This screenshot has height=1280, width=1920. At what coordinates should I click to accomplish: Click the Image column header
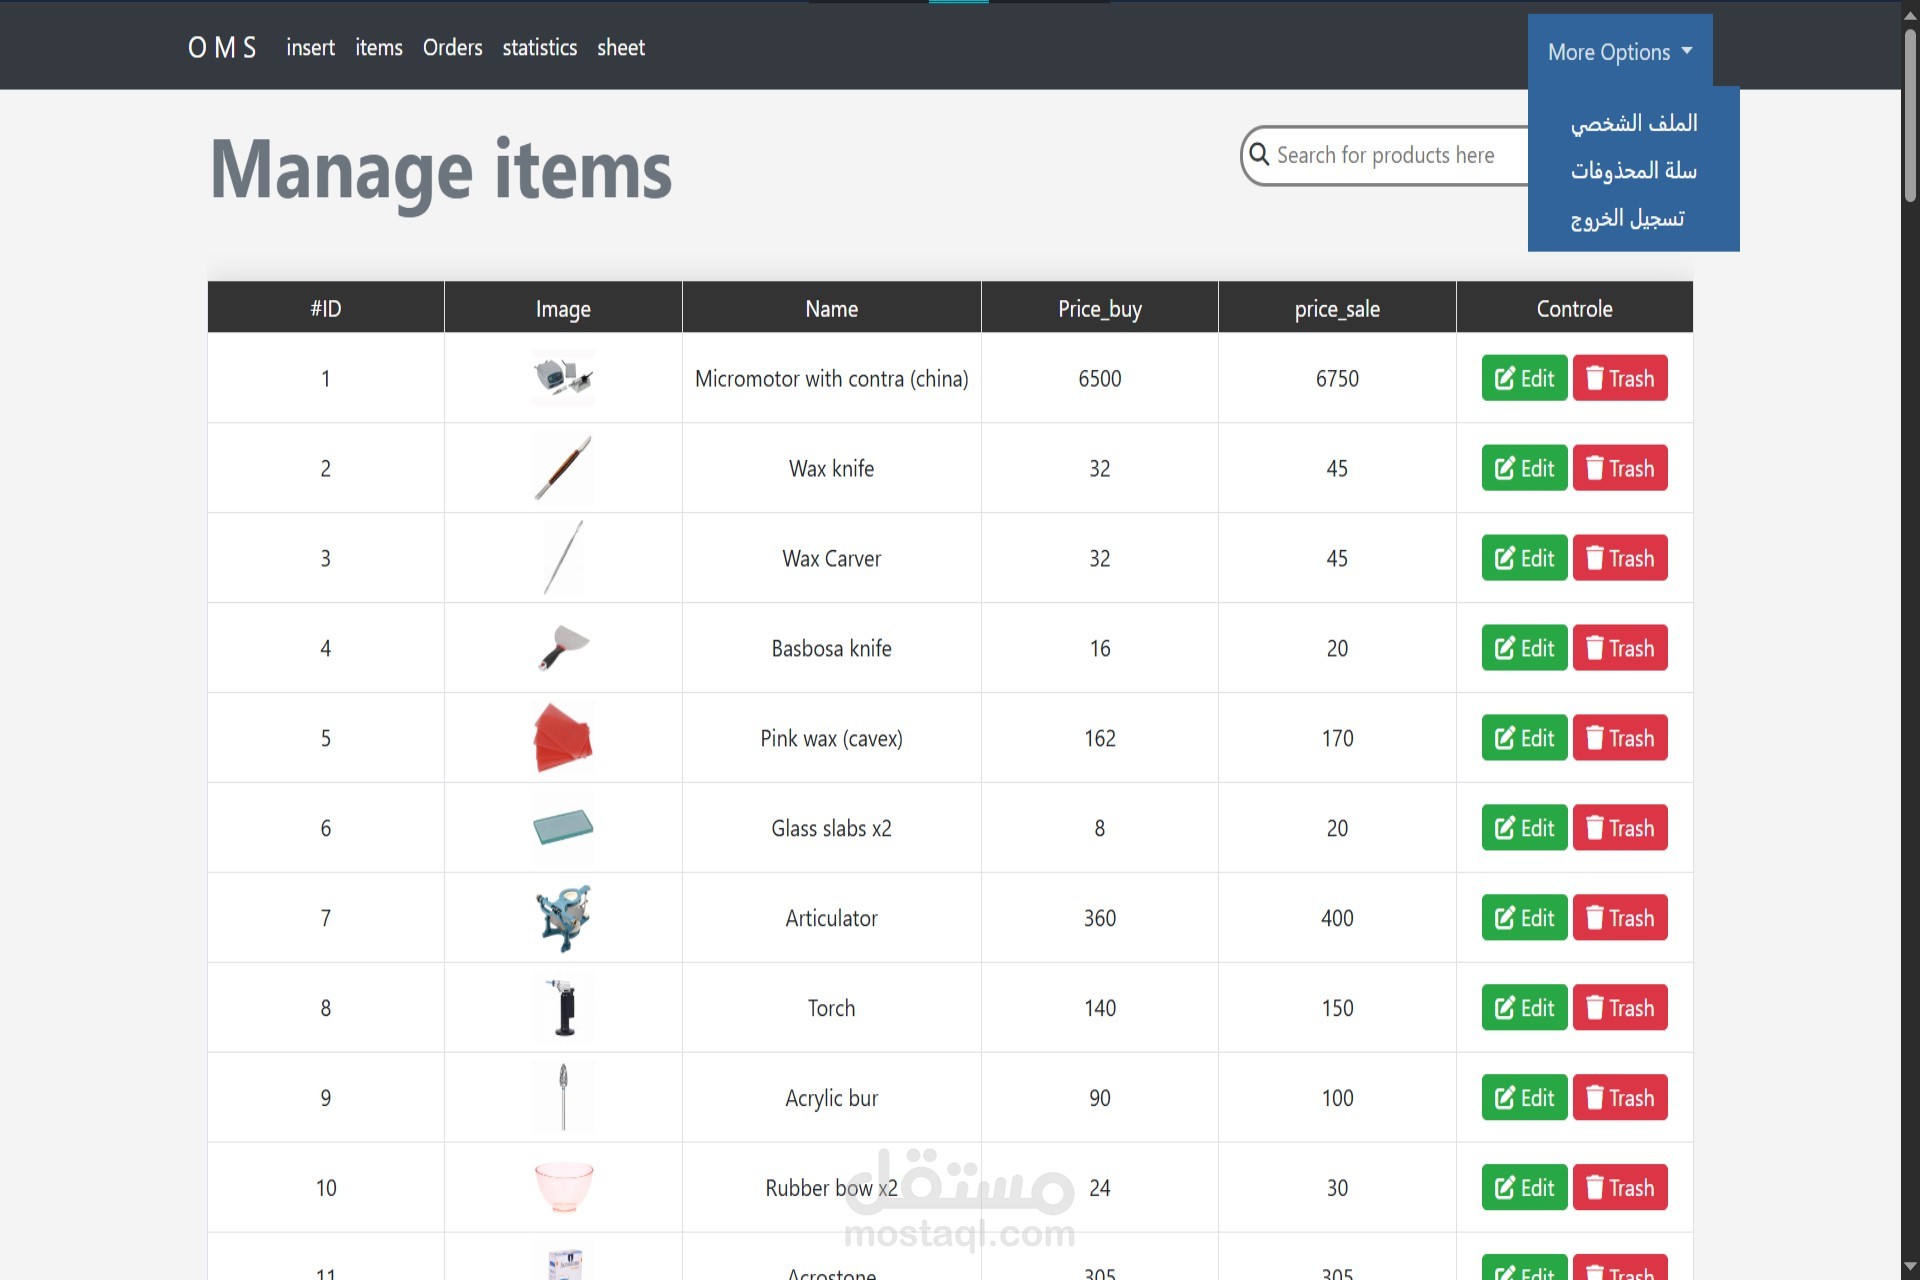click(563, 308)
